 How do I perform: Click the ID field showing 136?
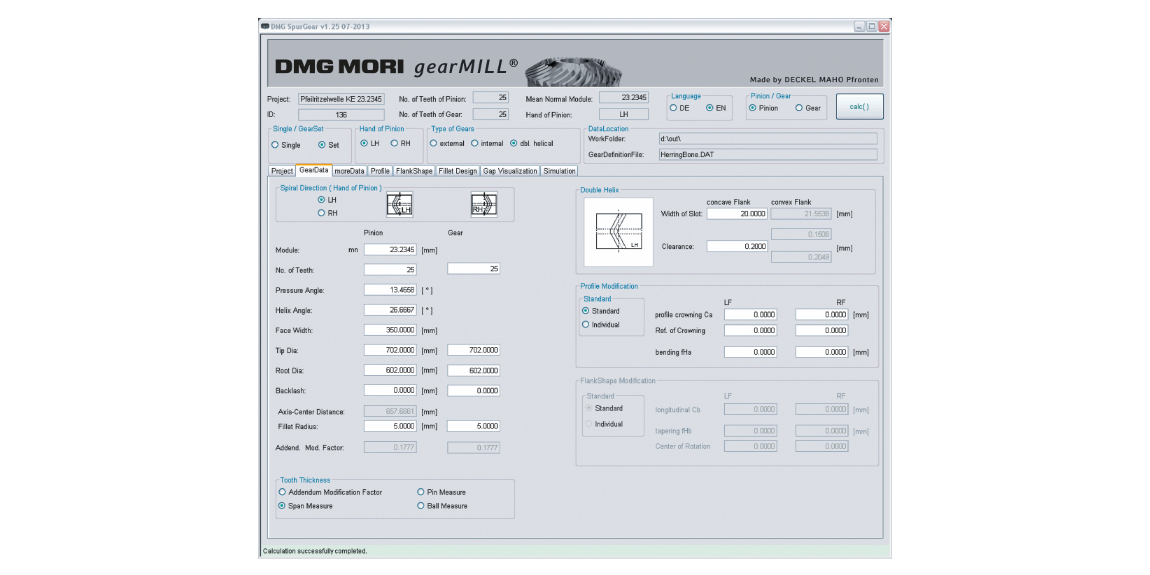pos(340,114)
